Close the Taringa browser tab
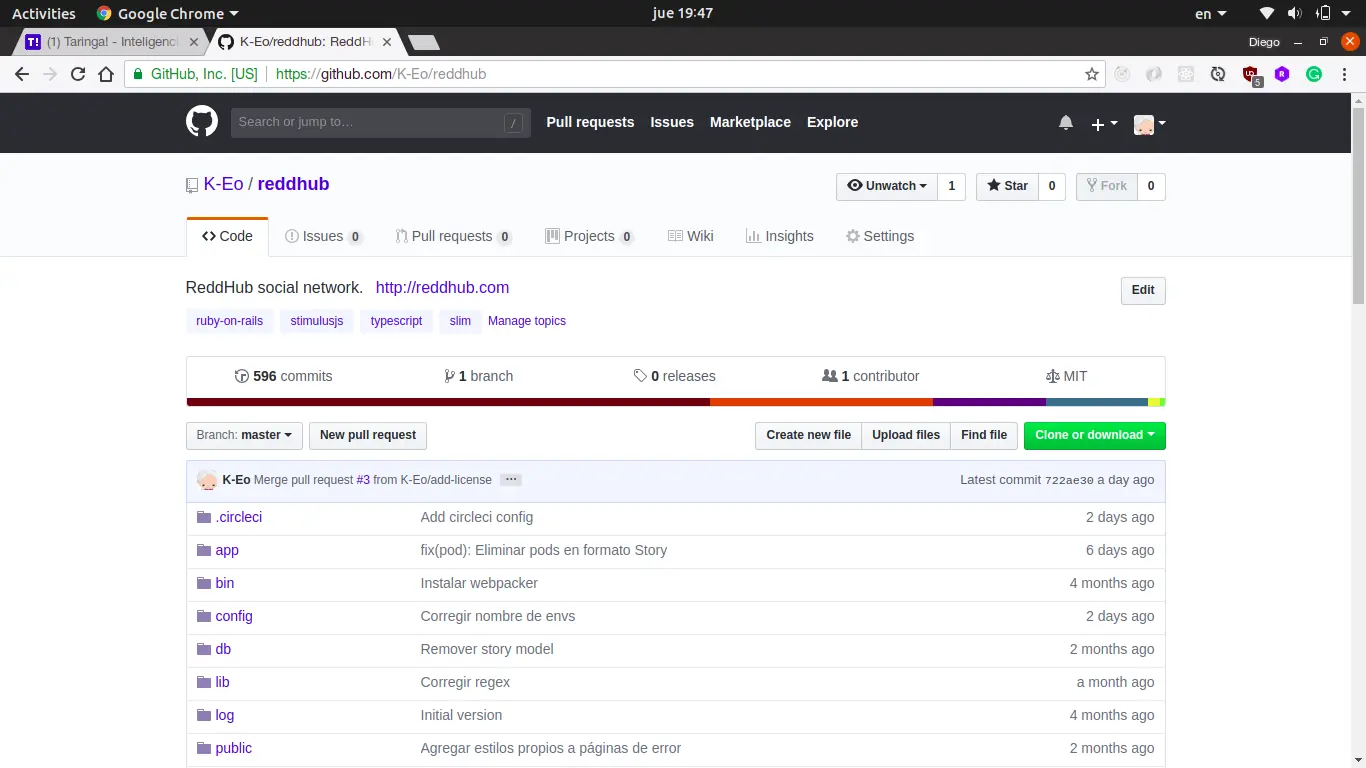 click(x=194, y=42)
